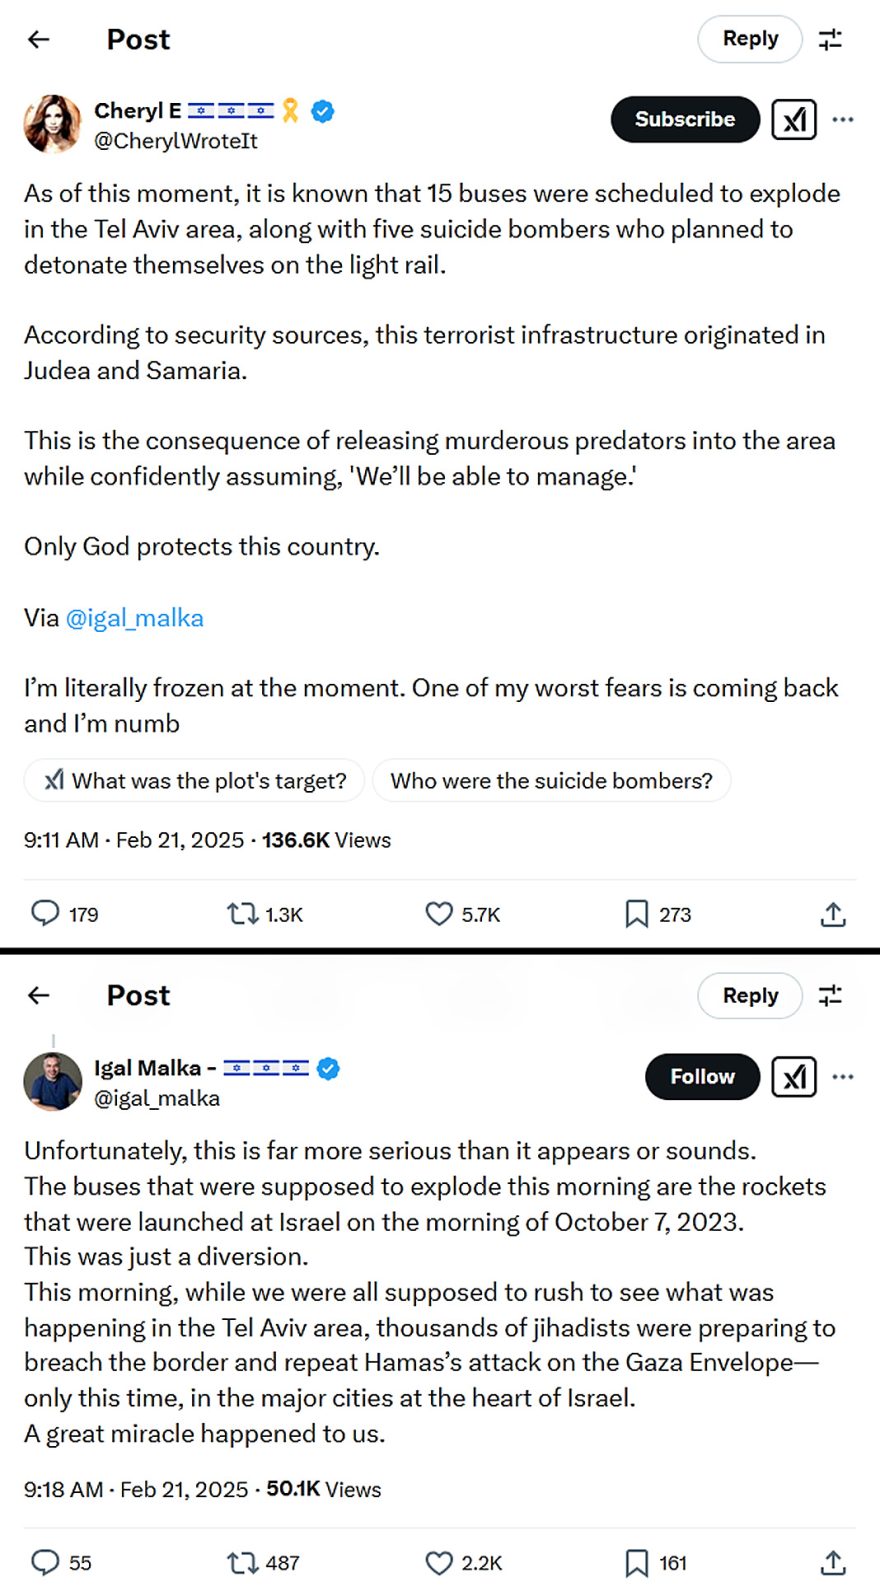Click Grok icon next to Subscribe button
The image size is (880, 1596).
794,120
